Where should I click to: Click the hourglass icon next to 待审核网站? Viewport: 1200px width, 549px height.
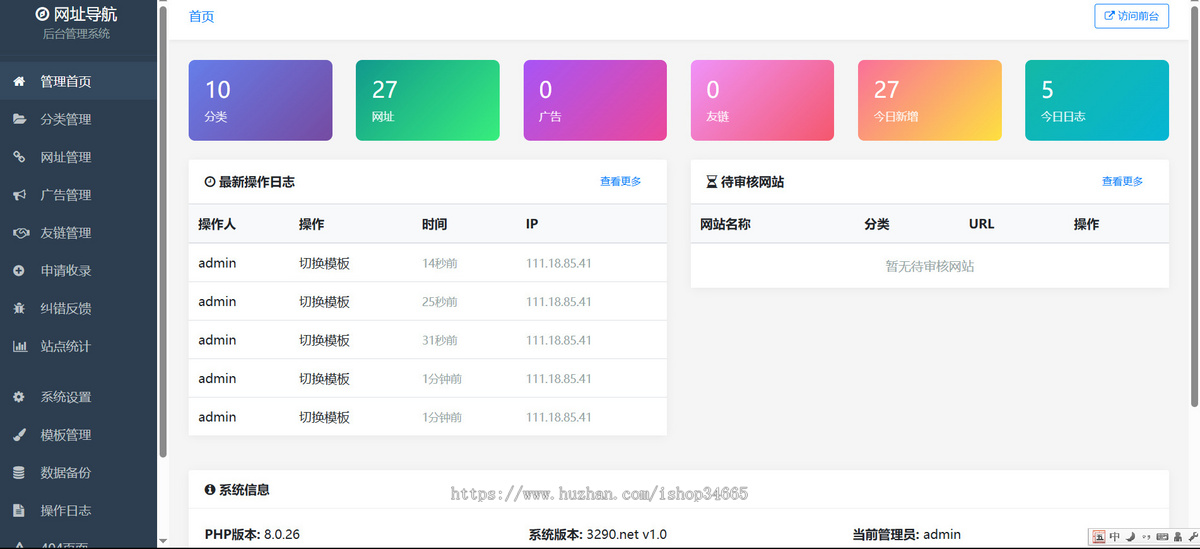coord(712,182)
